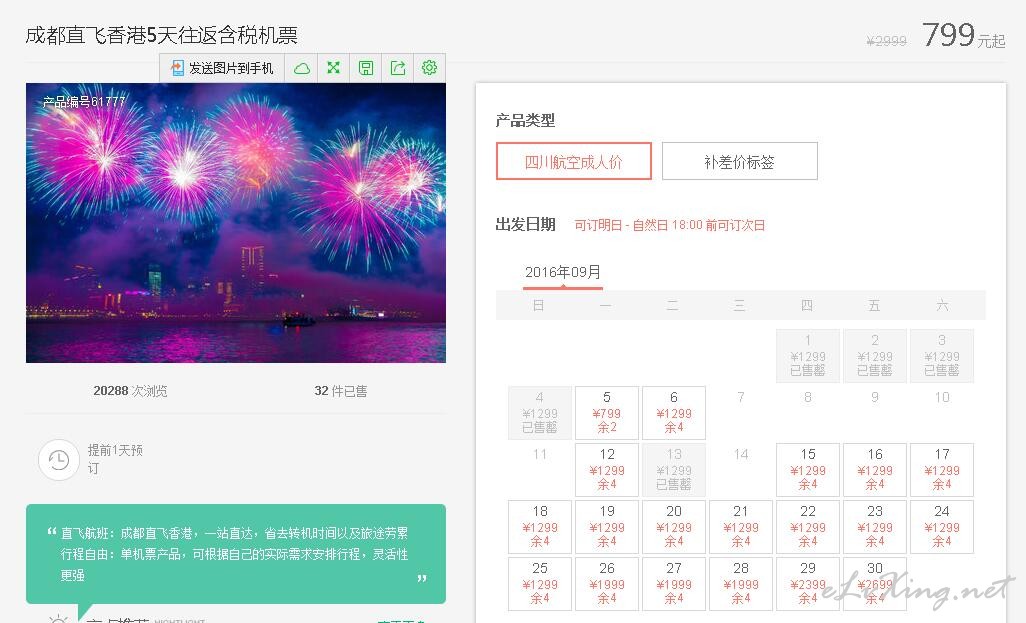Choose date 30 priced ¥2699
The width and height of the screenshot is (1026, 623).
coord(875,583)
